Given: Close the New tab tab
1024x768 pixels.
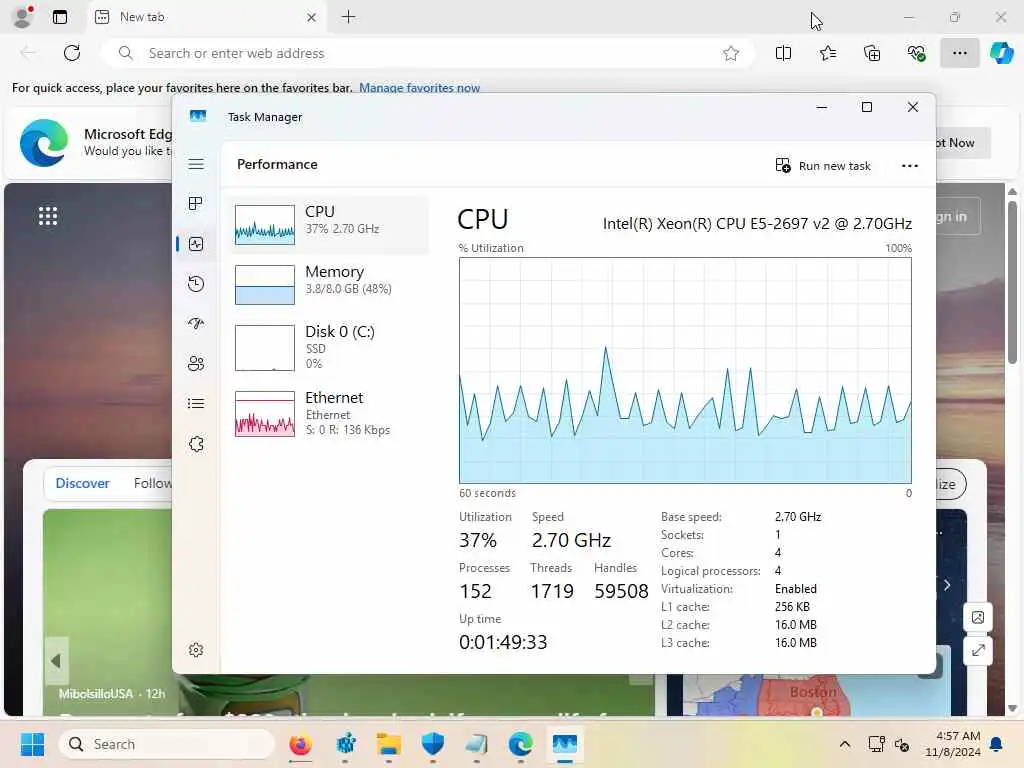Looking at the screenshot, I should pyautogui.click(x=312, y=17).
